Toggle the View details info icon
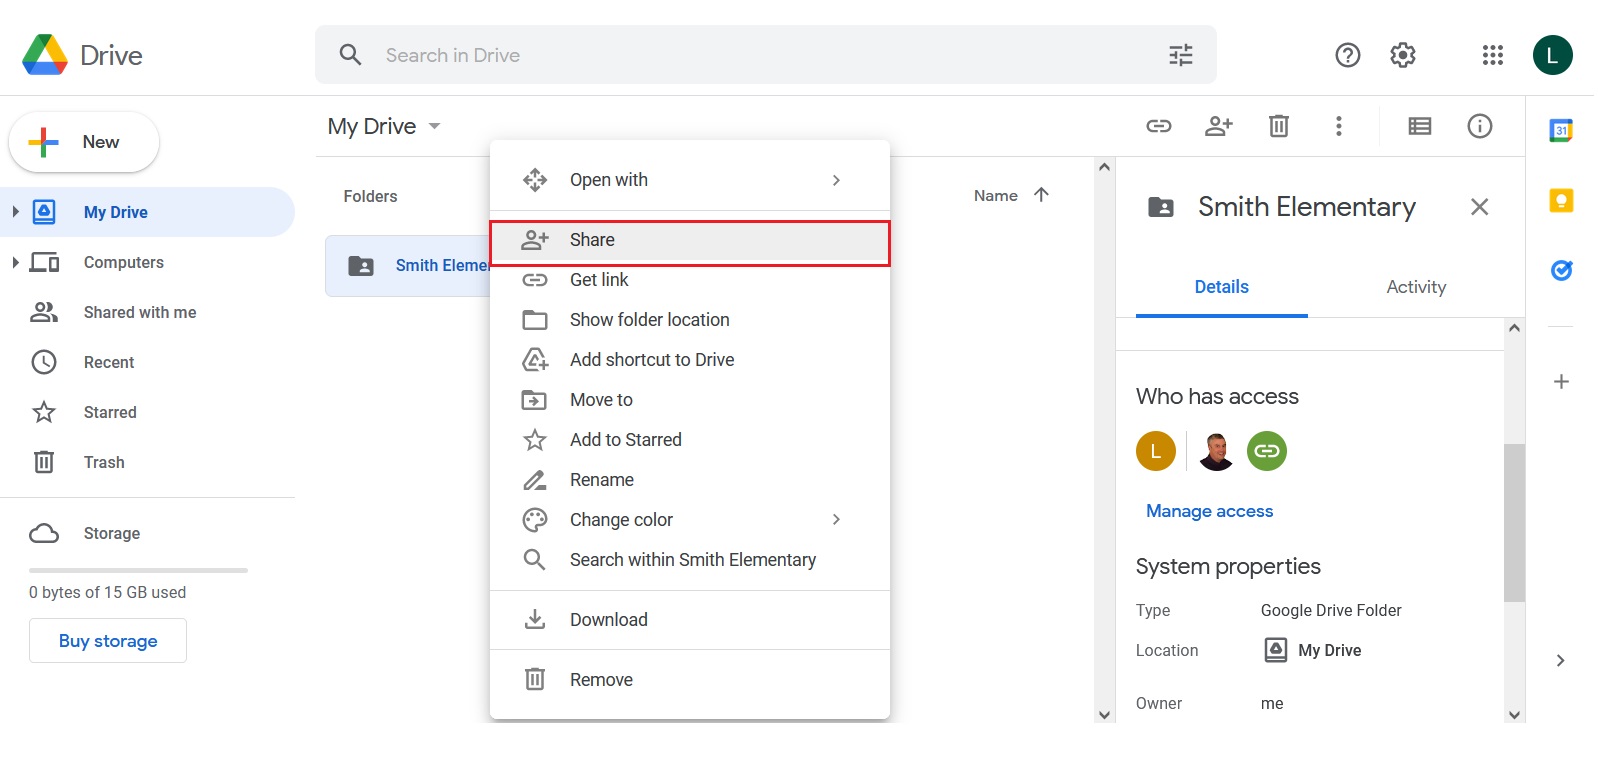This screenshot has height=764, width=1598. pos(1480,126)
